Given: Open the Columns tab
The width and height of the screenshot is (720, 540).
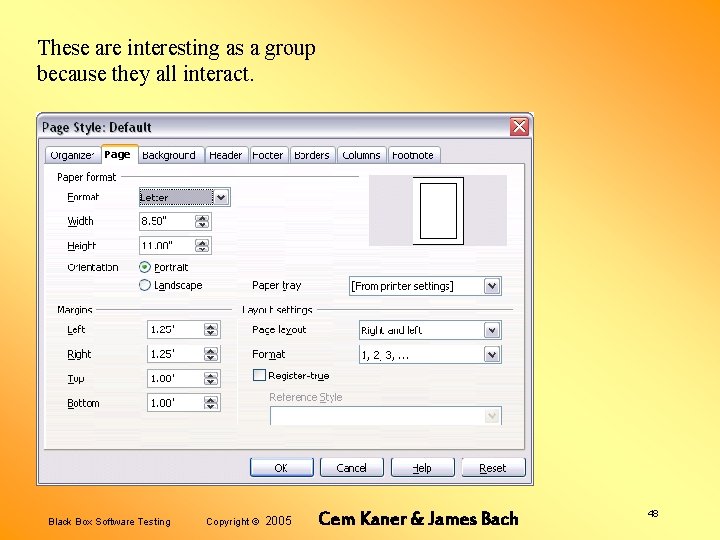Looking at the screenshot, I should coord(362,155).
